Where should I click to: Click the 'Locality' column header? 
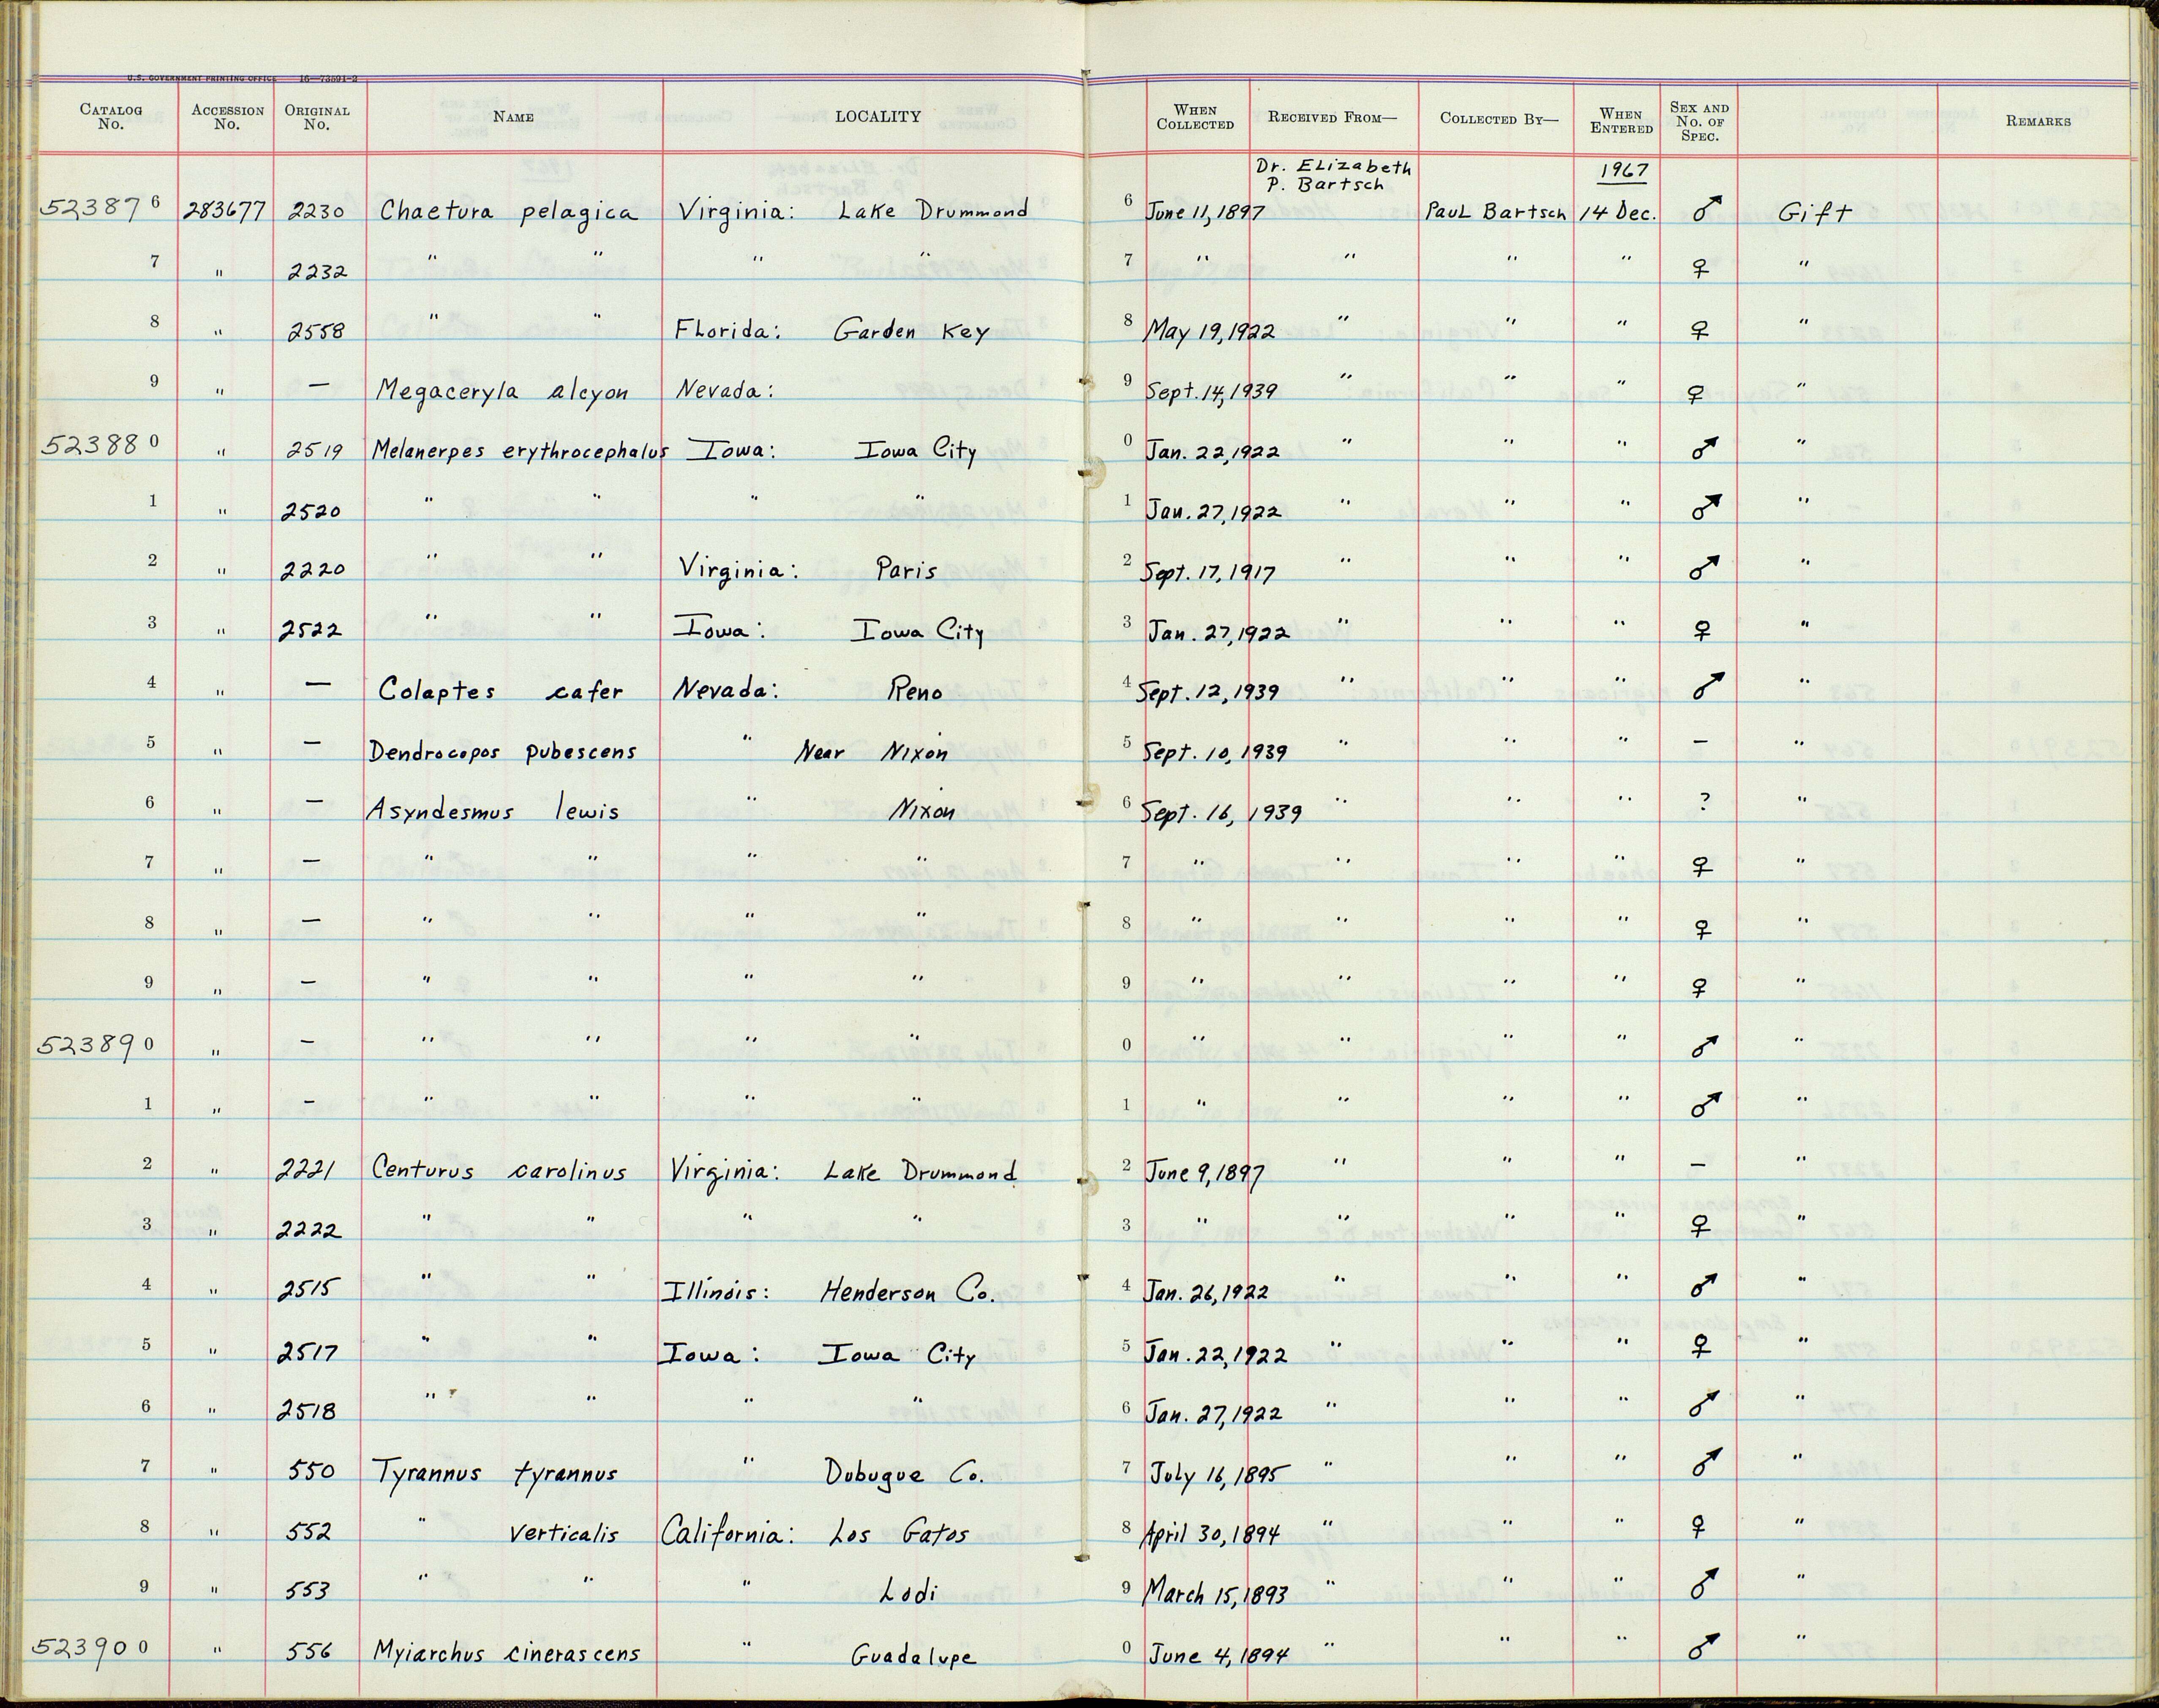pyautogui.click(x=878, y=117)
